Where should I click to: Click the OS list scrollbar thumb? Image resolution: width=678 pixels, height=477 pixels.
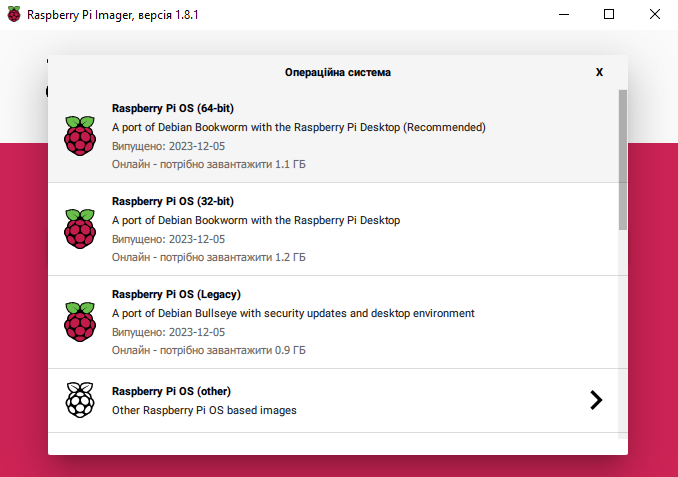tap(623, 160)
